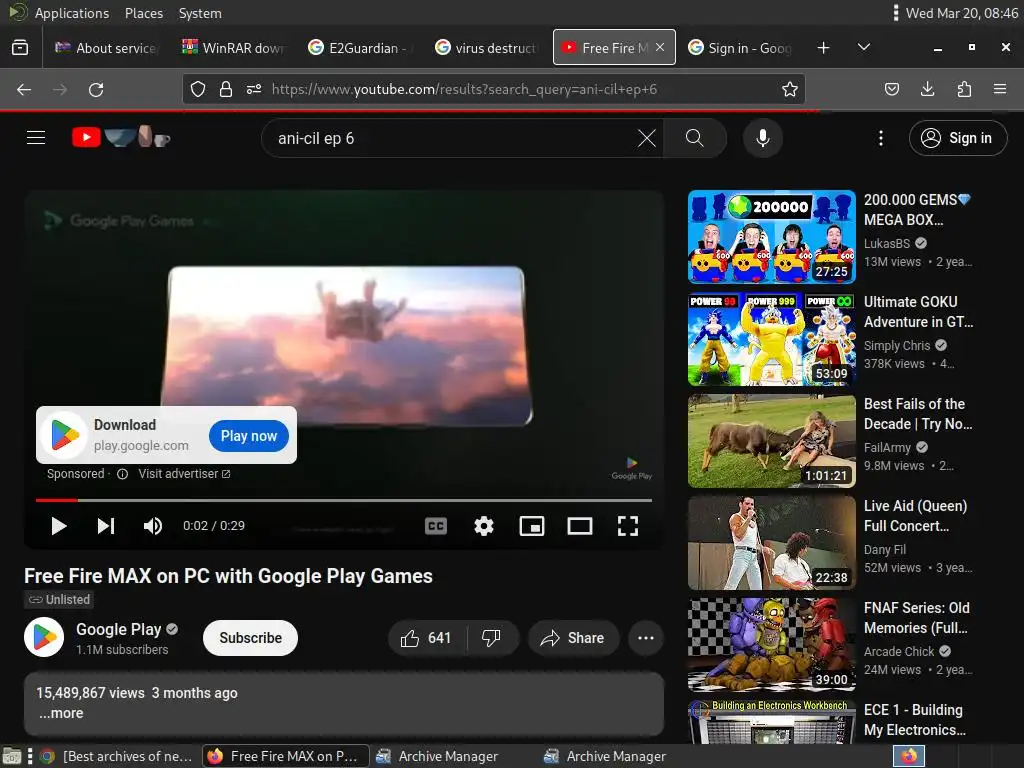Open FNAF Series: Old Memories thumbnail
The height and width of the screenshot is (768, 1024).
[771, 645]
